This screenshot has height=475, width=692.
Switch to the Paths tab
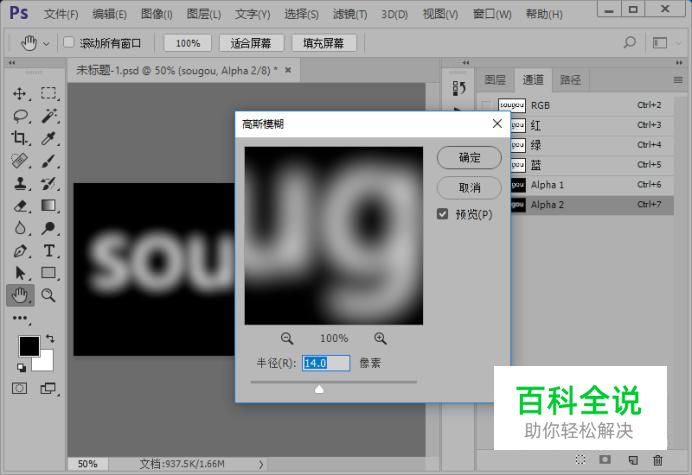pyautogui.click(x=570, y=80)
